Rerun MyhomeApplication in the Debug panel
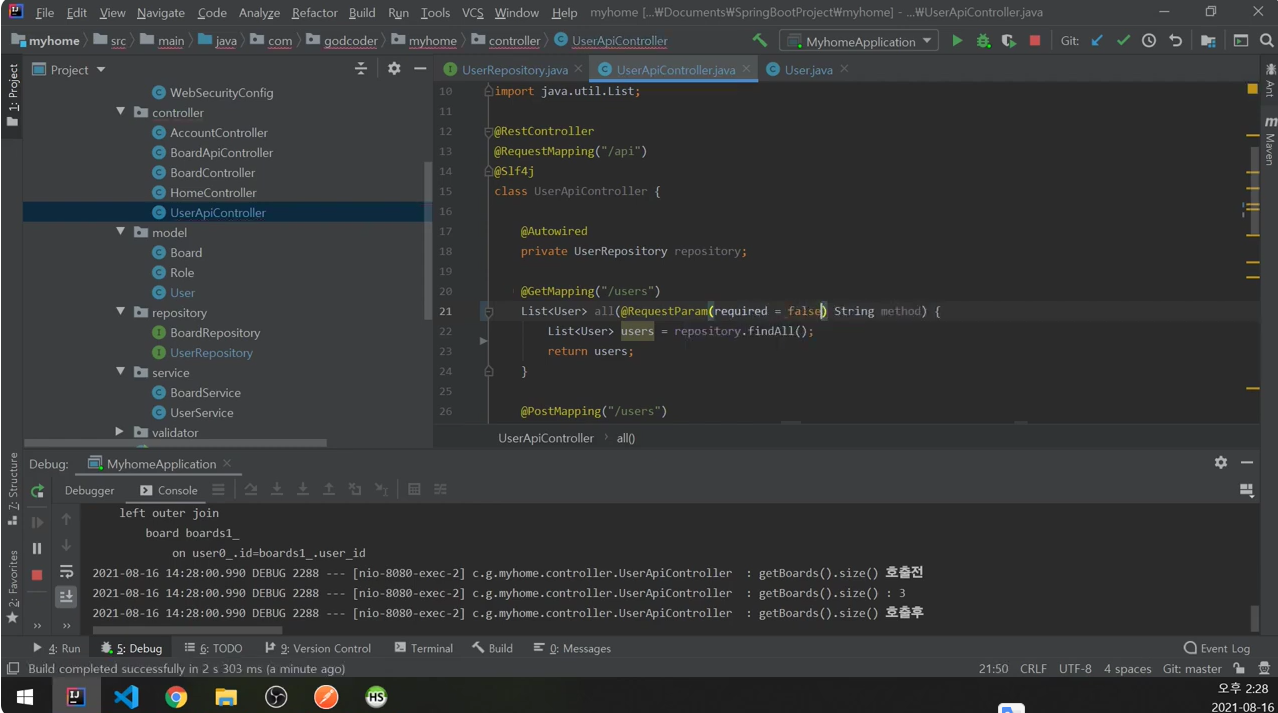 pos(37,491)
